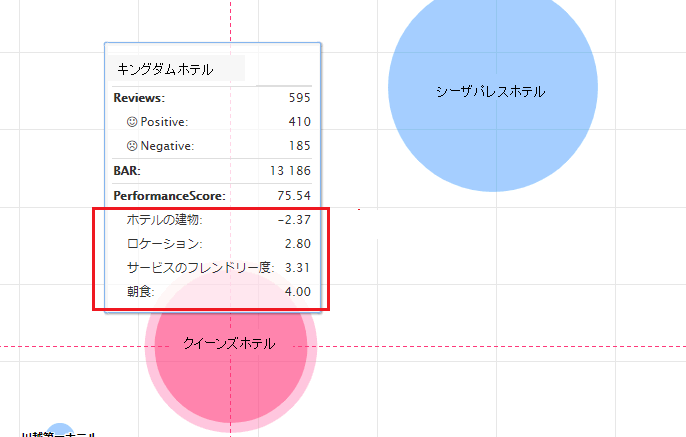Image resolution: width=686 pixels, height=437 pixels.
Task: Click the small blue bubble at bottom left
Action: 61,430
